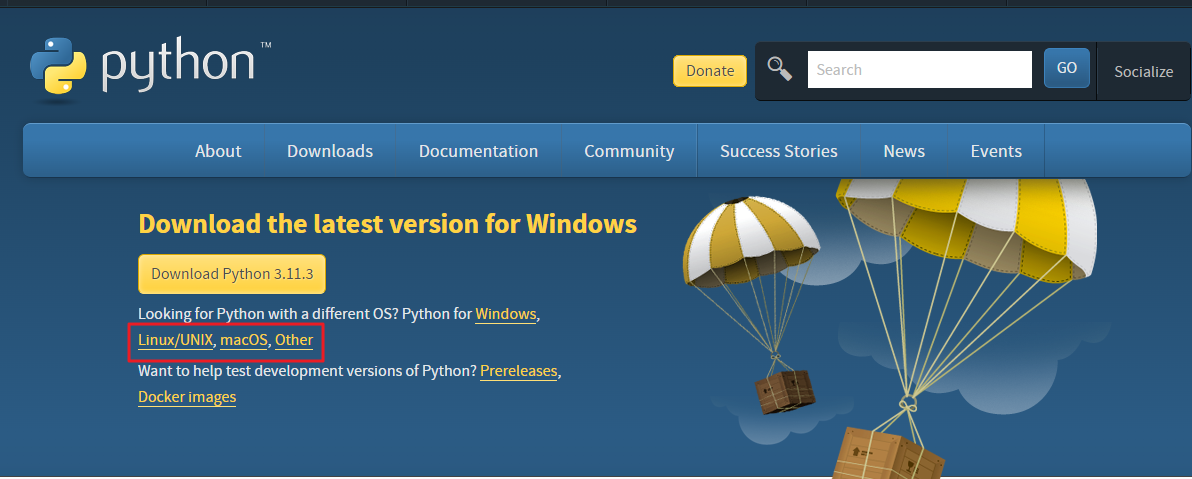Follow the Other platforms link
The image size is (1192, 479).
point(294,340)
